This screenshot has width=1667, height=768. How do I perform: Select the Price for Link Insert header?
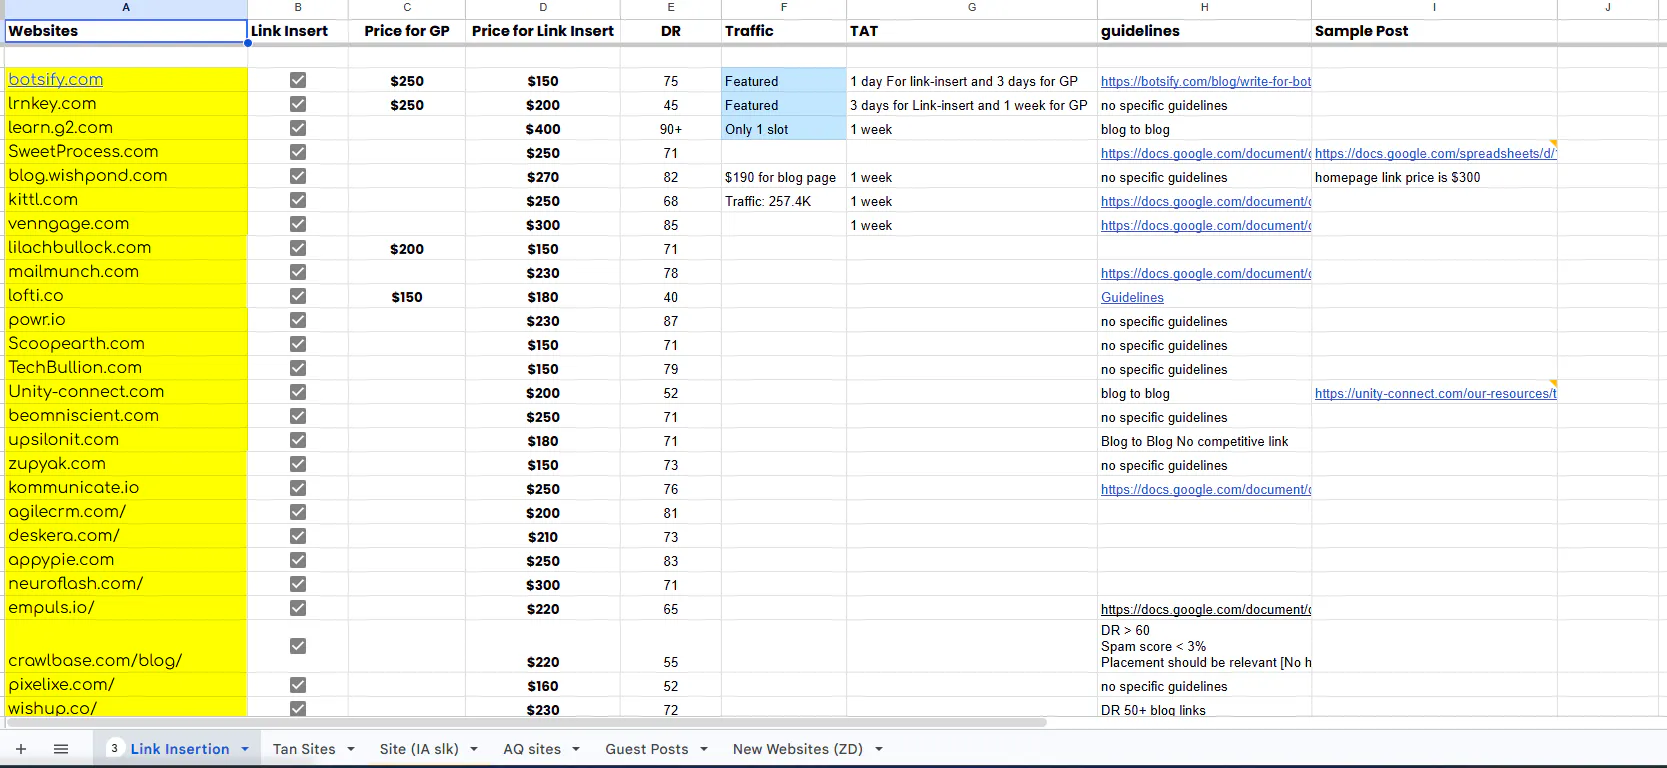pos(543,31)
